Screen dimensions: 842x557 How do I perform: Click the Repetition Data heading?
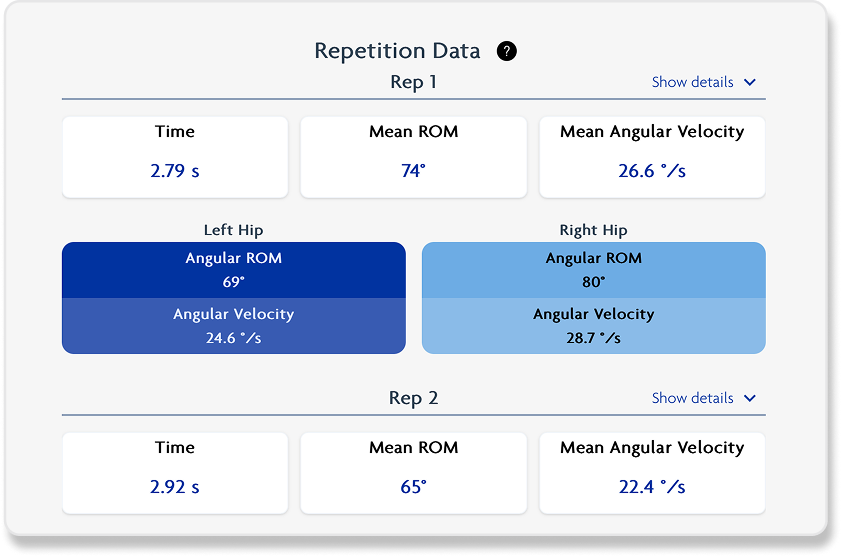coord(397,51)
